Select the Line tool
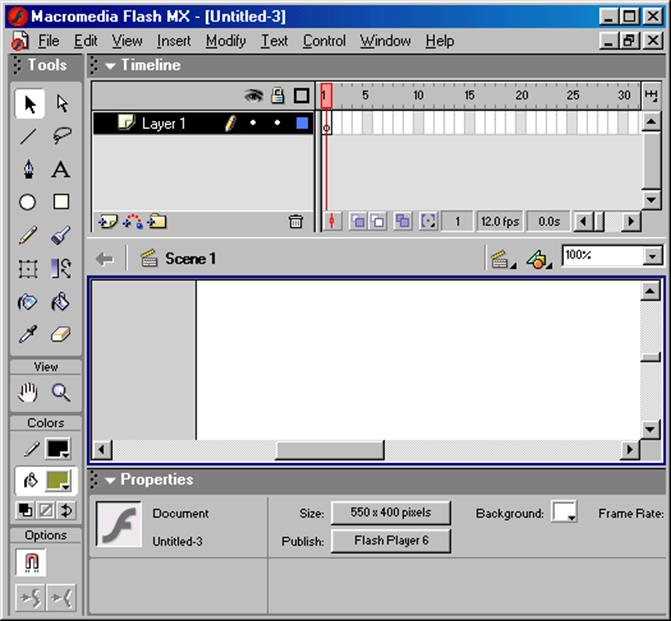Screen dimensions: 671x621 point(29,137)
